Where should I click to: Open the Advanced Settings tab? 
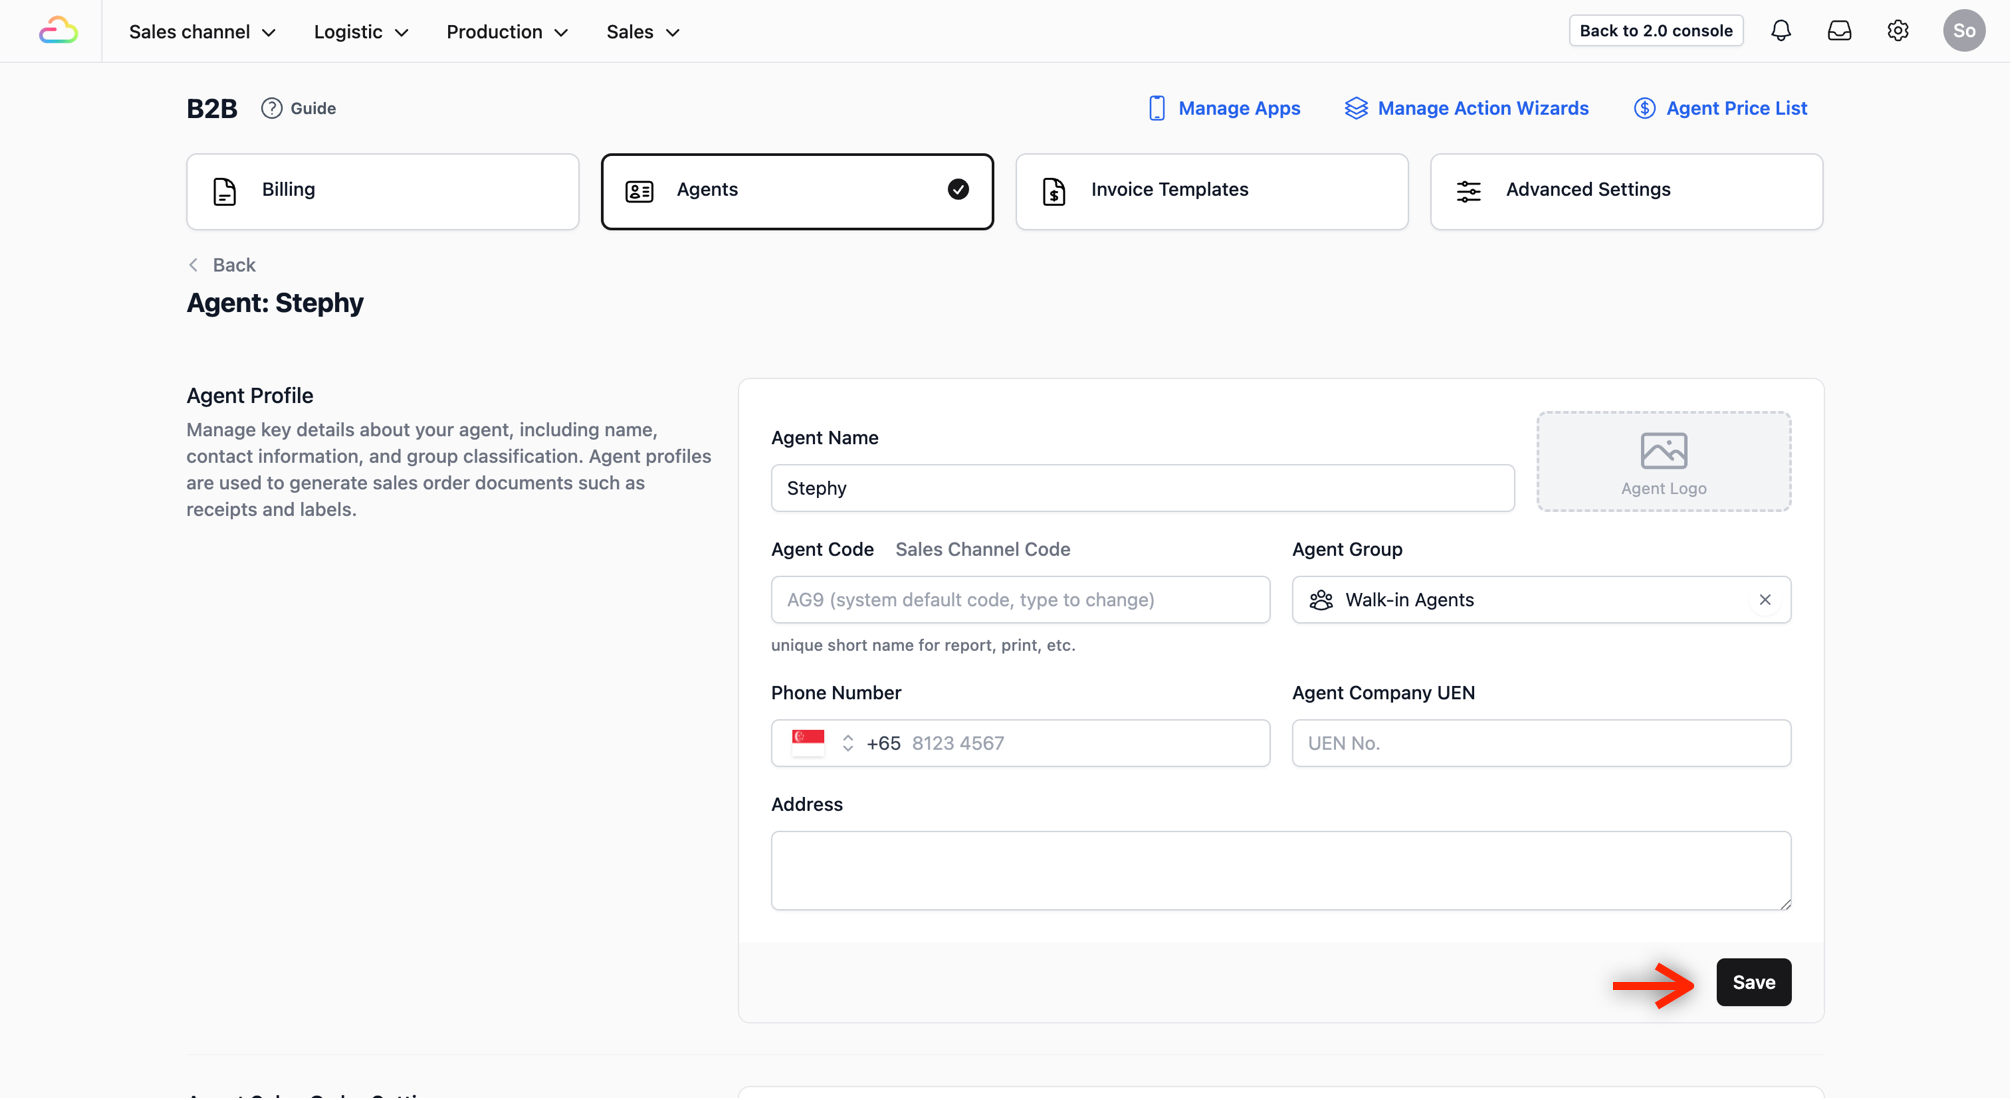(1626, 191)
